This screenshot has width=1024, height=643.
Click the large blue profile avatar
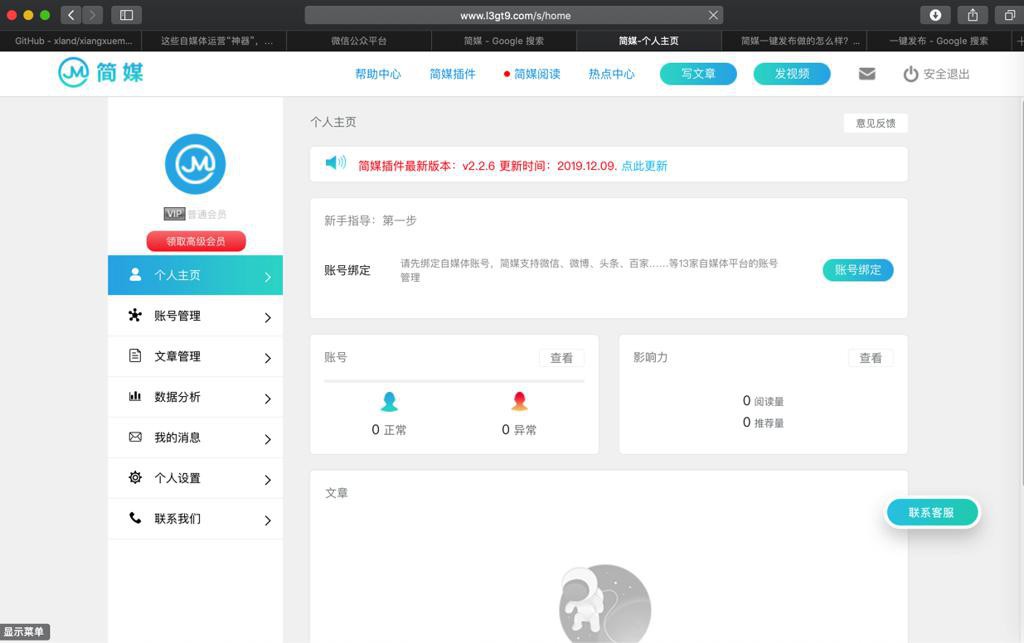(x=195, y=164)
